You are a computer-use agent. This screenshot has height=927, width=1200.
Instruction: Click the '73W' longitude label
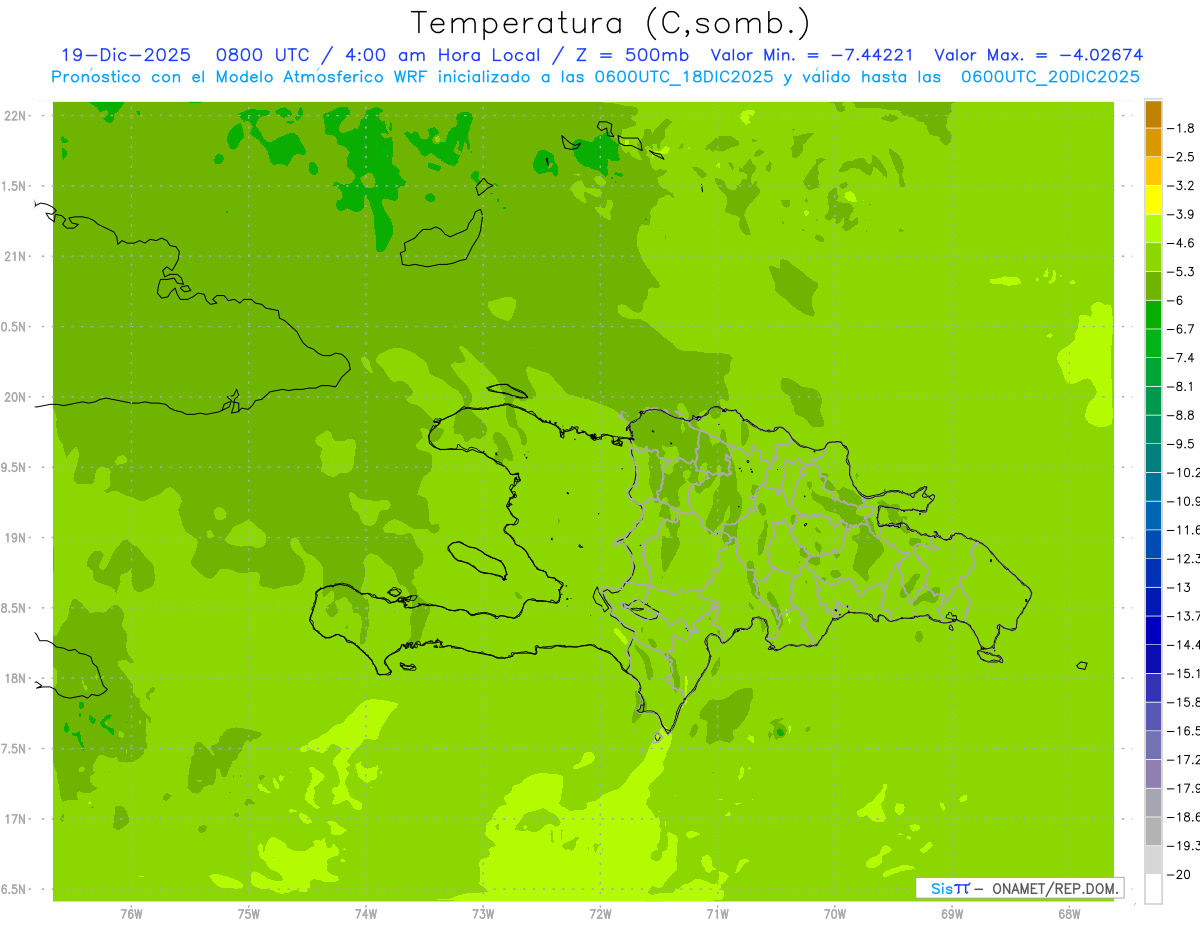click(x=483, y=913)
